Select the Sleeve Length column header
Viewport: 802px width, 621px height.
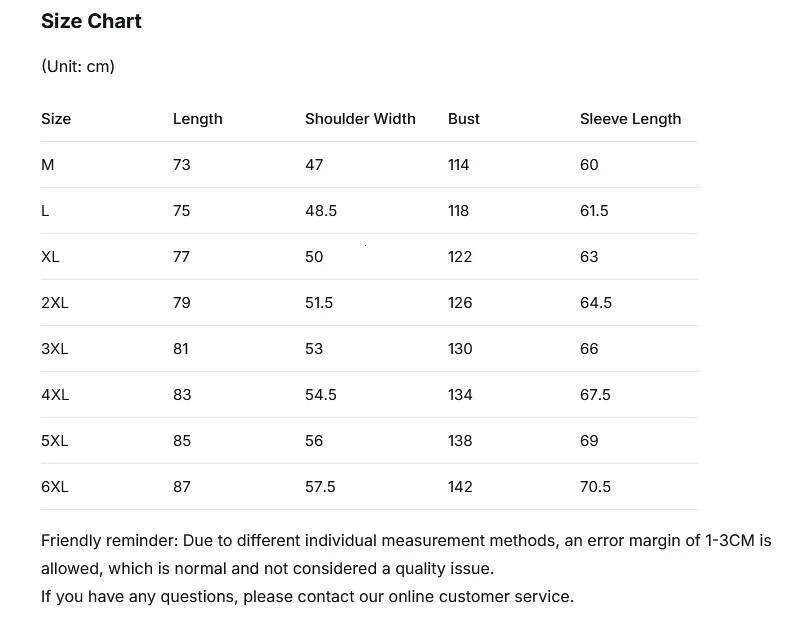coord(630,119)
